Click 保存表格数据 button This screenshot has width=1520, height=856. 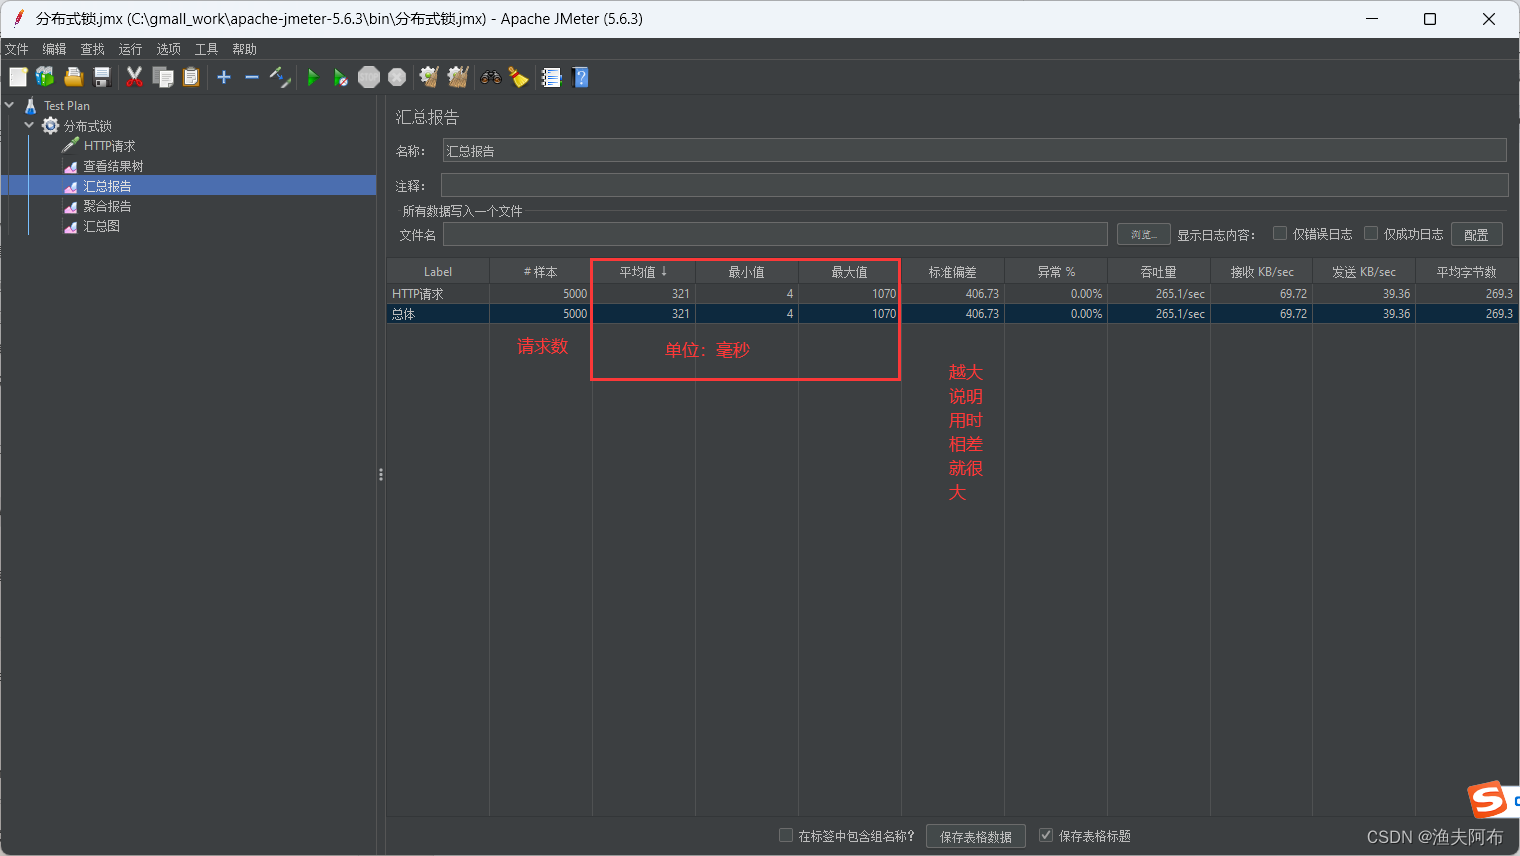click(x=975, y=836)
